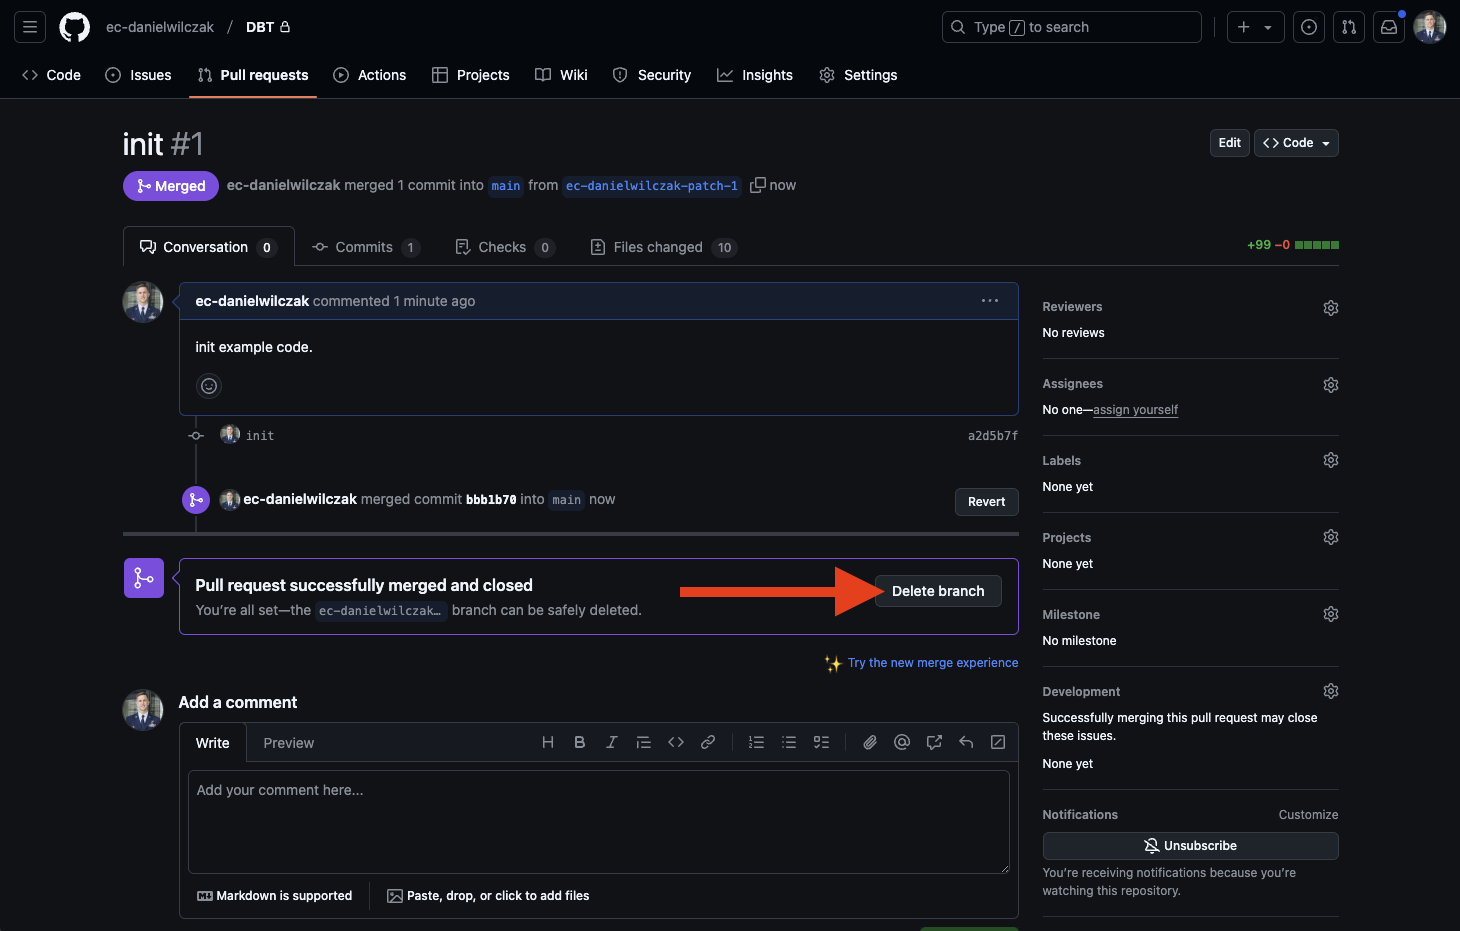Viewport: 1460px width, 931px height.
Task: Attach files with paperclip icon
Action: [x=870, y=742]
